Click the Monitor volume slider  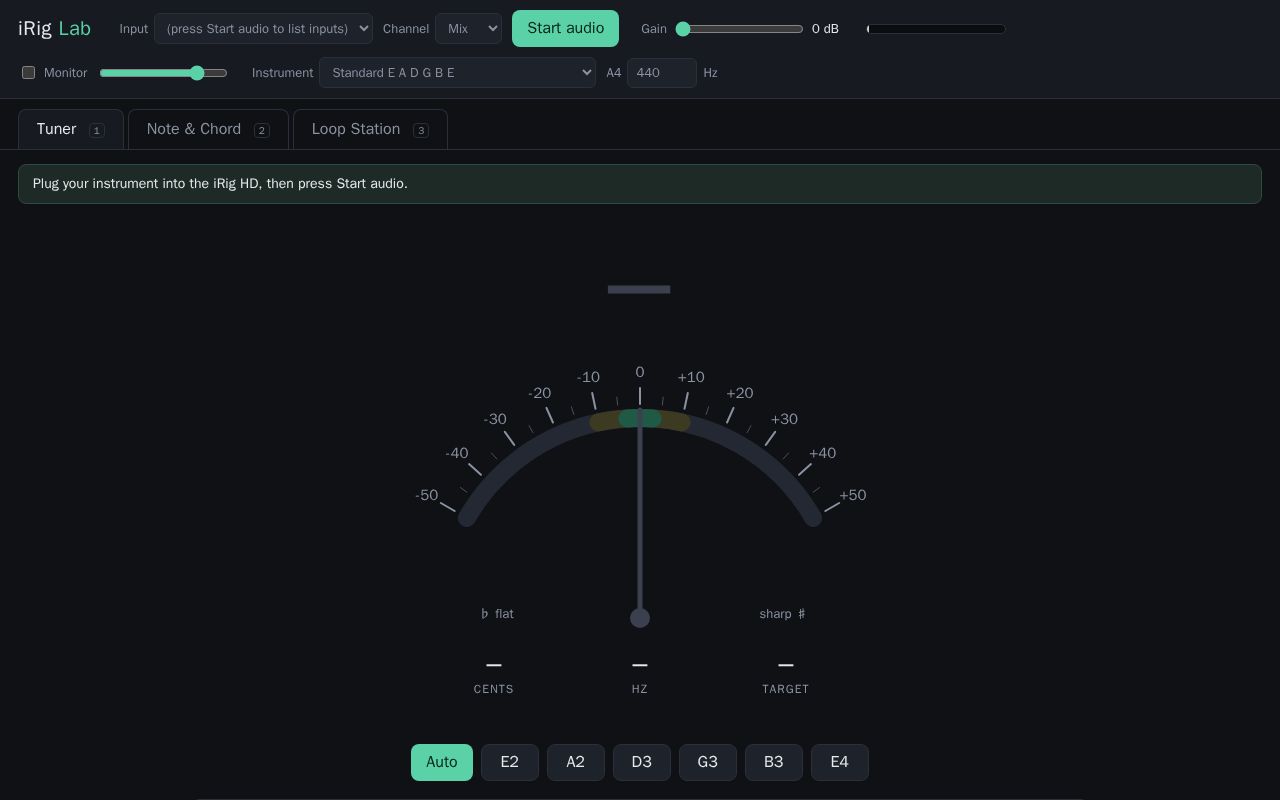[164, 73]
